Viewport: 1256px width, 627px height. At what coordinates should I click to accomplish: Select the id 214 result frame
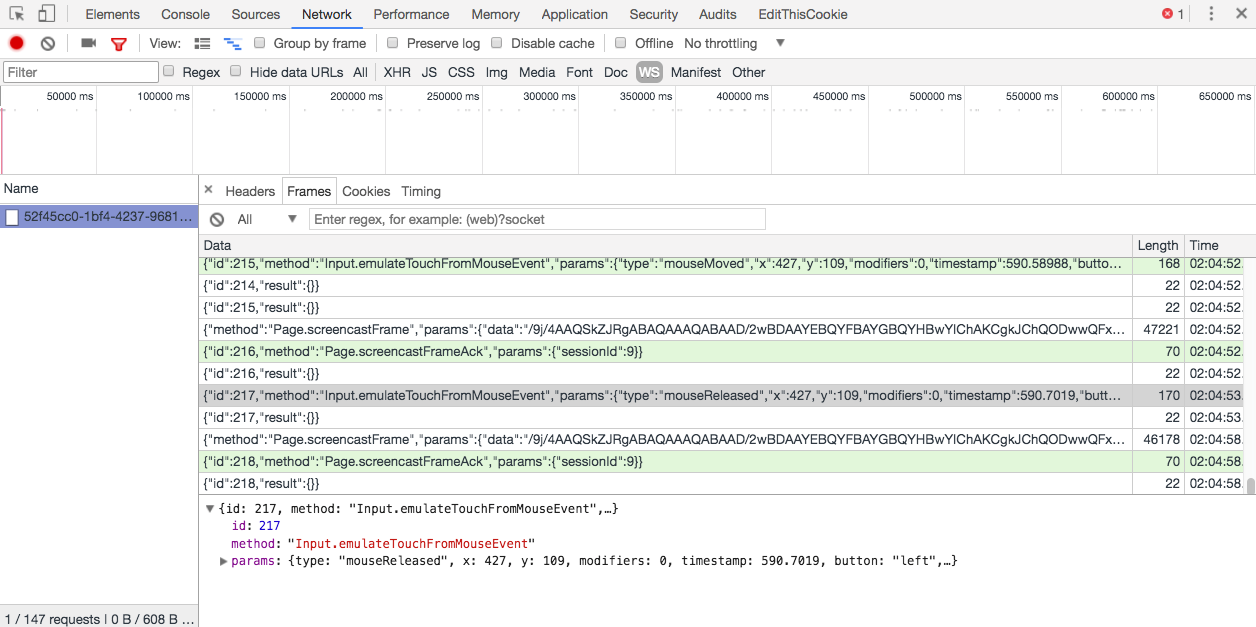coord(722,285)
